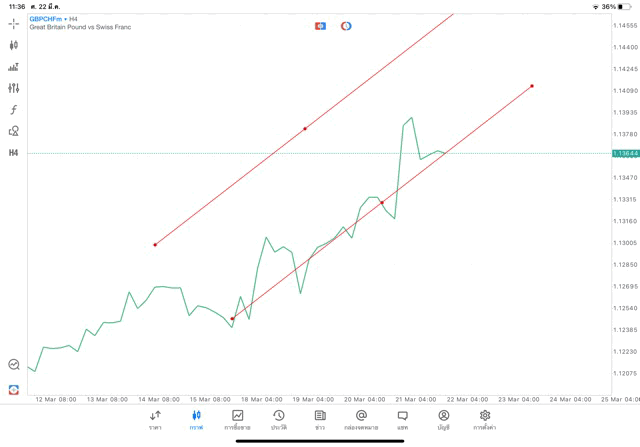Image resolution: width=640 pixels, height=447 pixels.
Task: Activate the crosshair cursor tool
Action: [14, 23]
